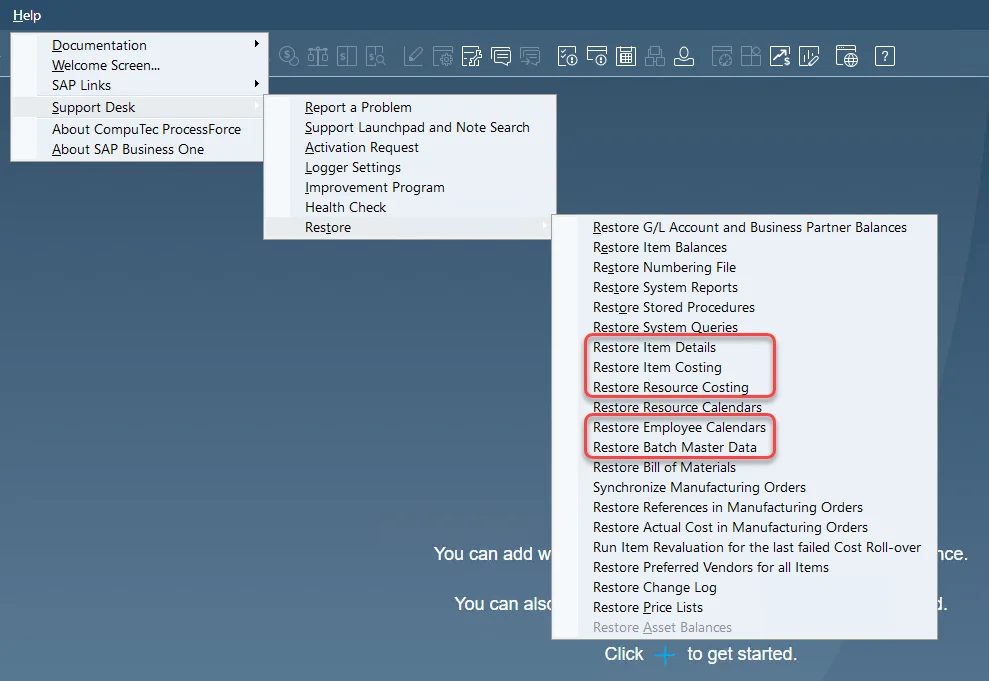
Task: Click the calculator icon in the toolbar
Action: coord(626,56)
